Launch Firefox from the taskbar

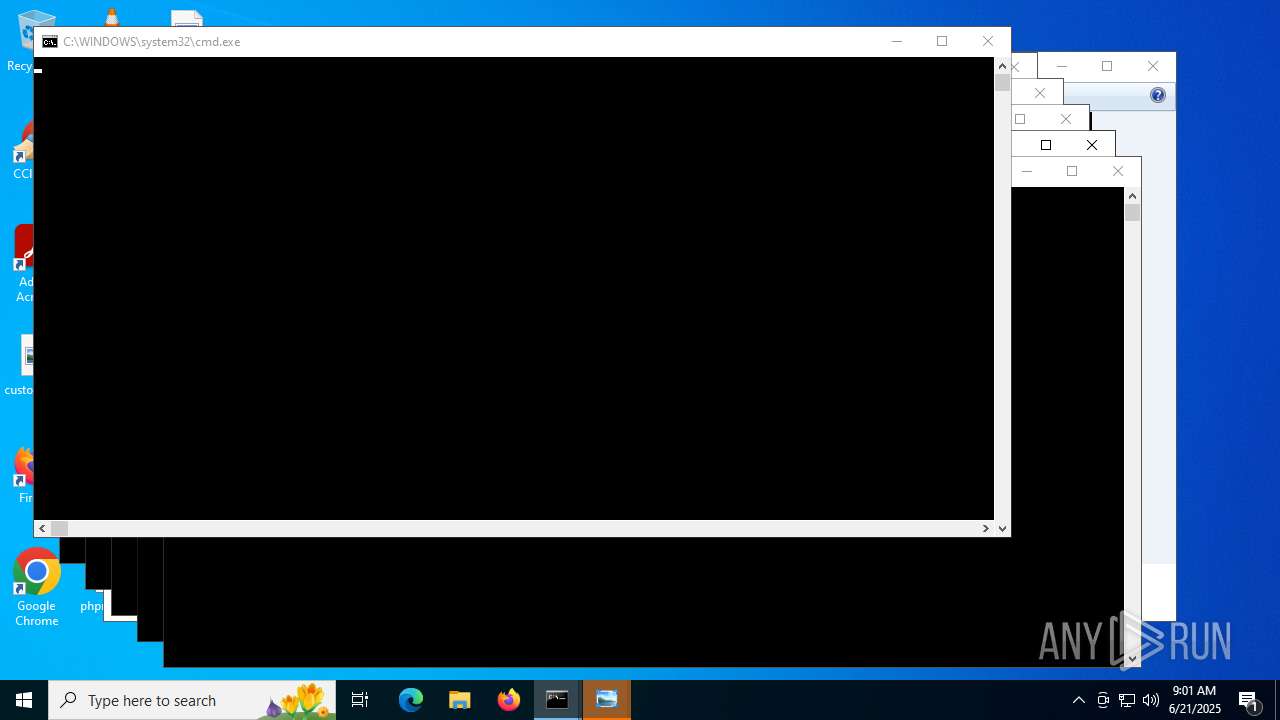coord(509,700)
